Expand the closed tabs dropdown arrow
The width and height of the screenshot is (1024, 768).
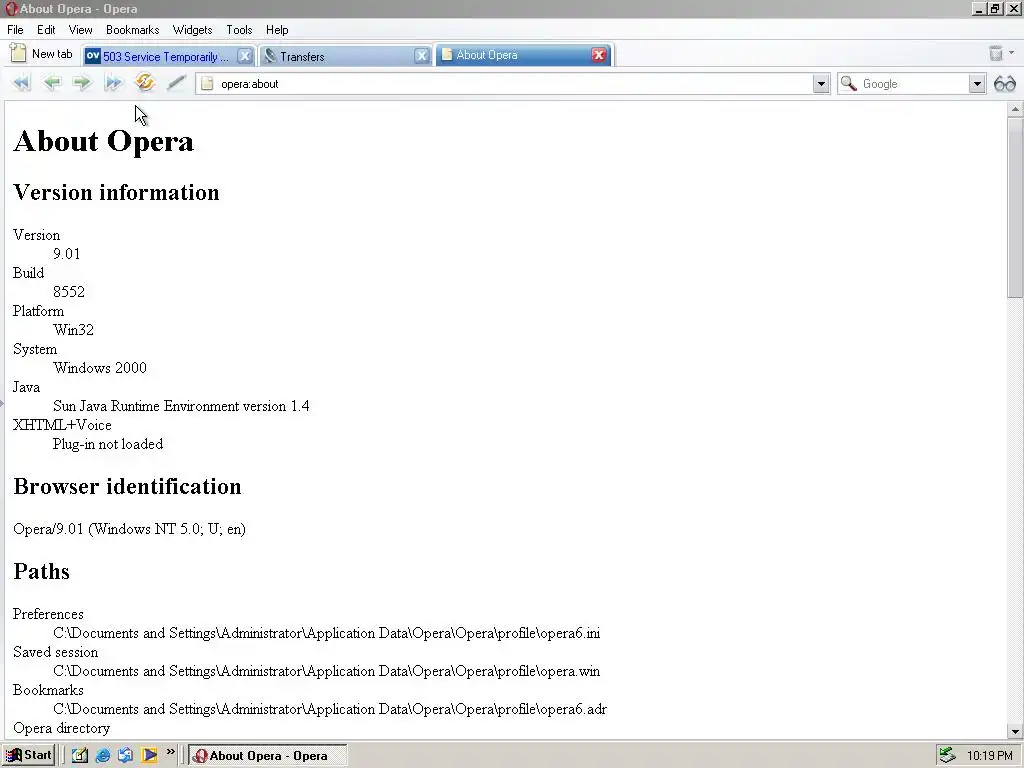click(x=1012, y=54)
